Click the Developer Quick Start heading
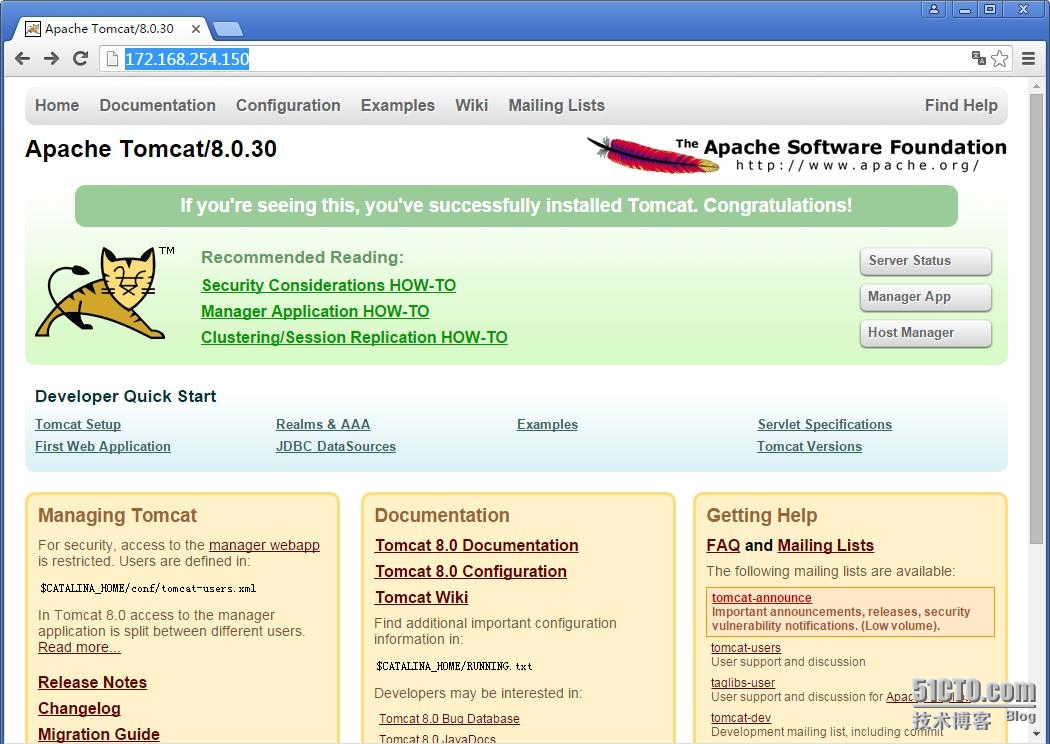Screen dimensions: 1050x744 pyautogui.click(x=125, y=396)
